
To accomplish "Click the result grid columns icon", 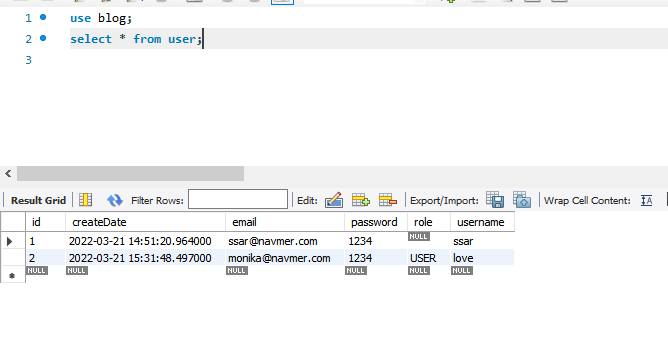I will click(x=86, y=200).
